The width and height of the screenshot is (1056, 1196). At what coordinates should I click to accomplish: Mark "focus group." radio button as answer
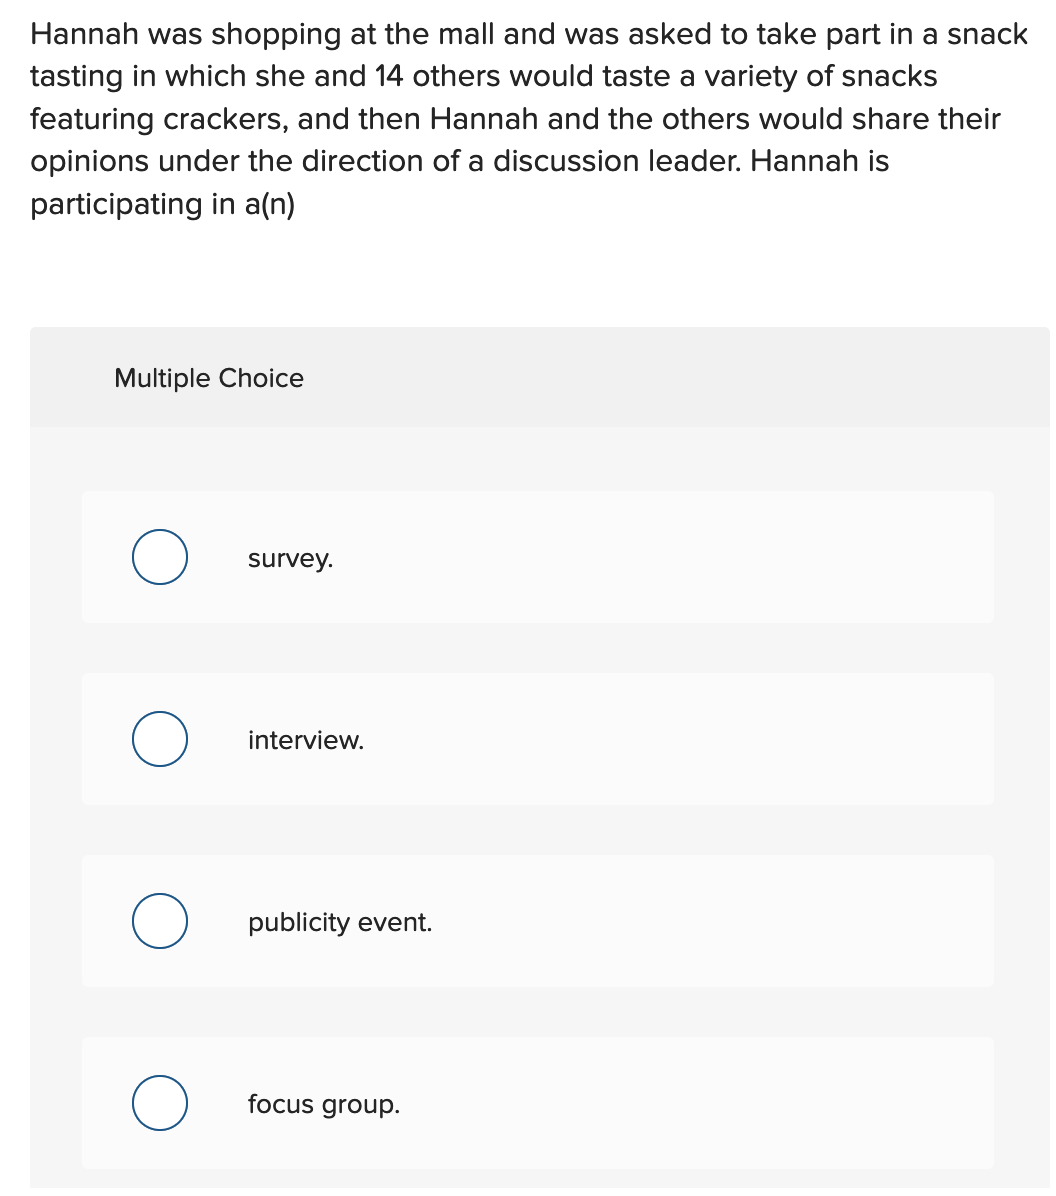pyautogui.click(x=160, y=1103)
